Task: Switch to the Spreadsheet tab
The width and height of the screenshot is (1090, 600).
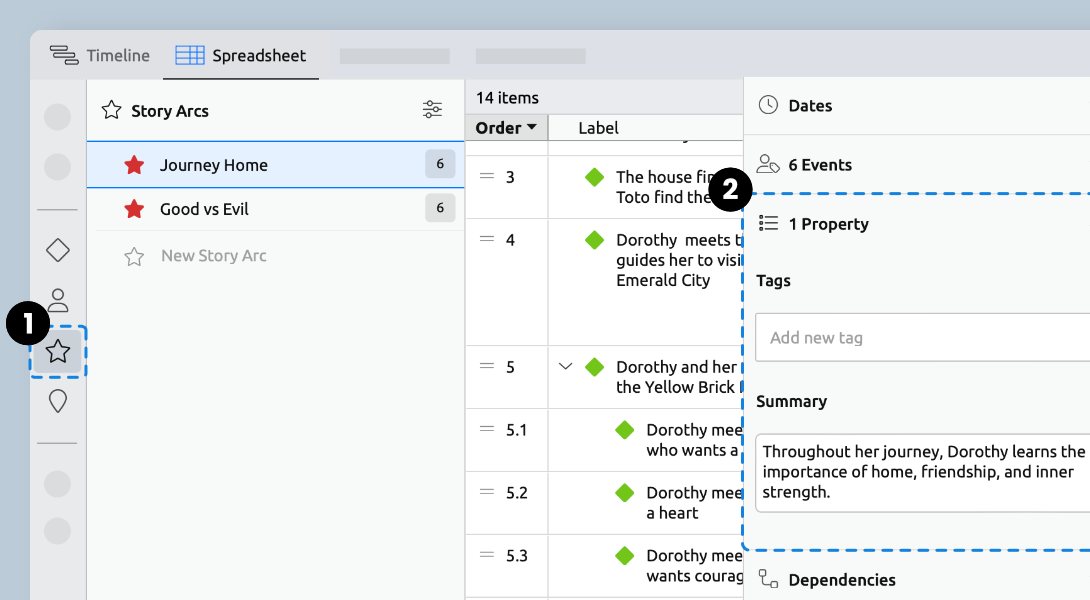Action: [241, 56]
